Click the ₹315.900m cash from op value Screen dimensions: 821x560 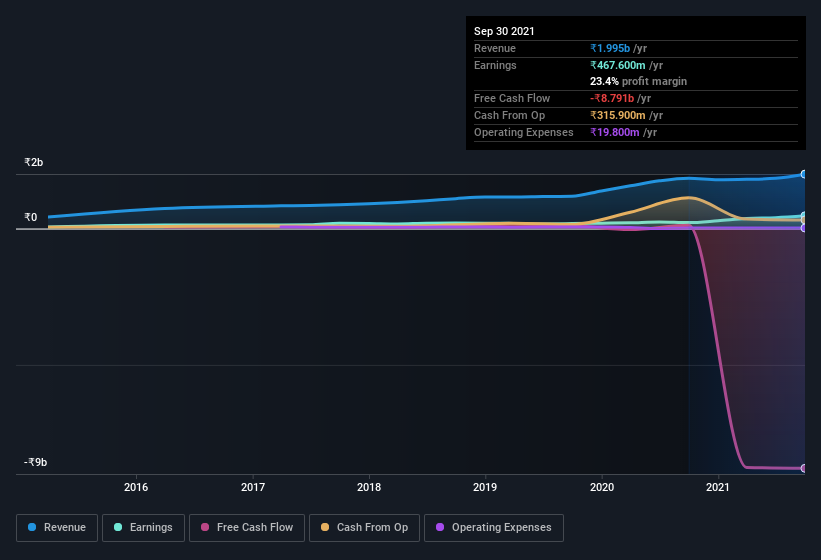click(618, 115)
